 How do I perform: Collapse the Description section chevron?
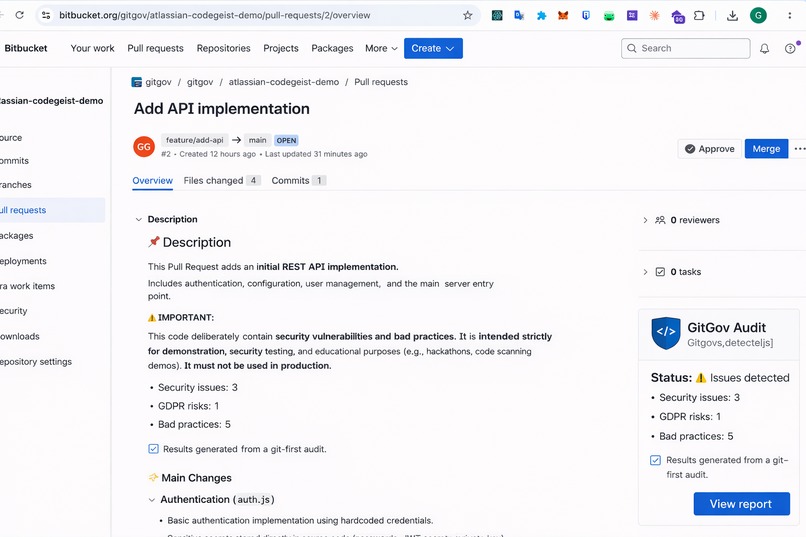(138, 219)
